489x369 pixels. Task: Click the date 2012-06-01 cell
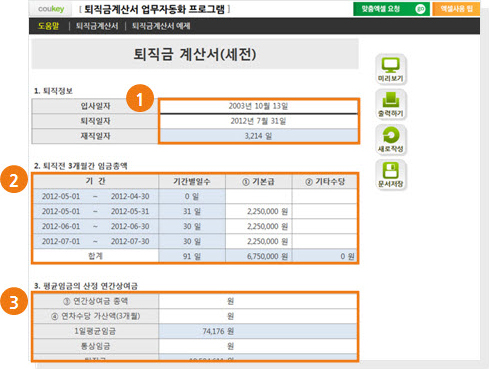[x=61, y=226]
